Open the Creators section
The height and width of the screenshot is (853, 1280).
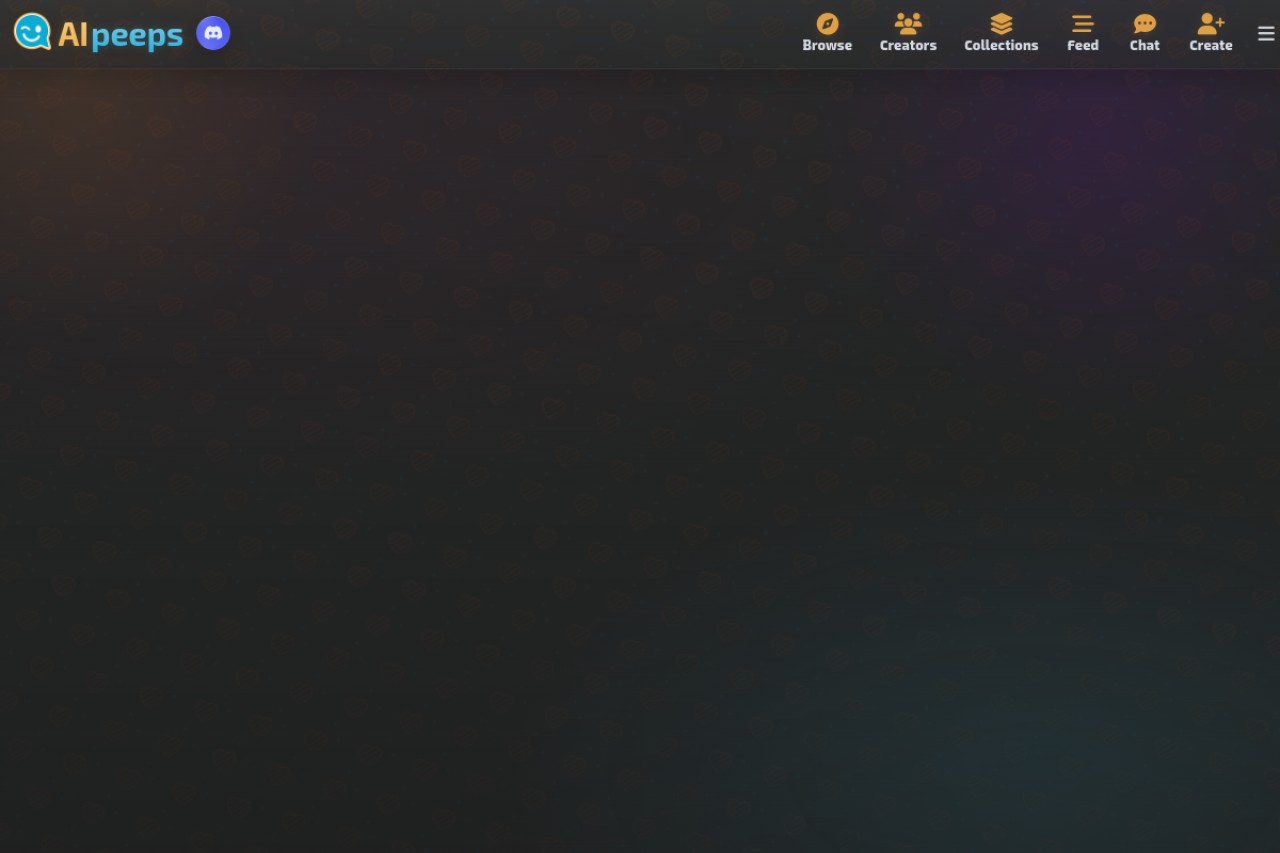(x=908, y=33)
